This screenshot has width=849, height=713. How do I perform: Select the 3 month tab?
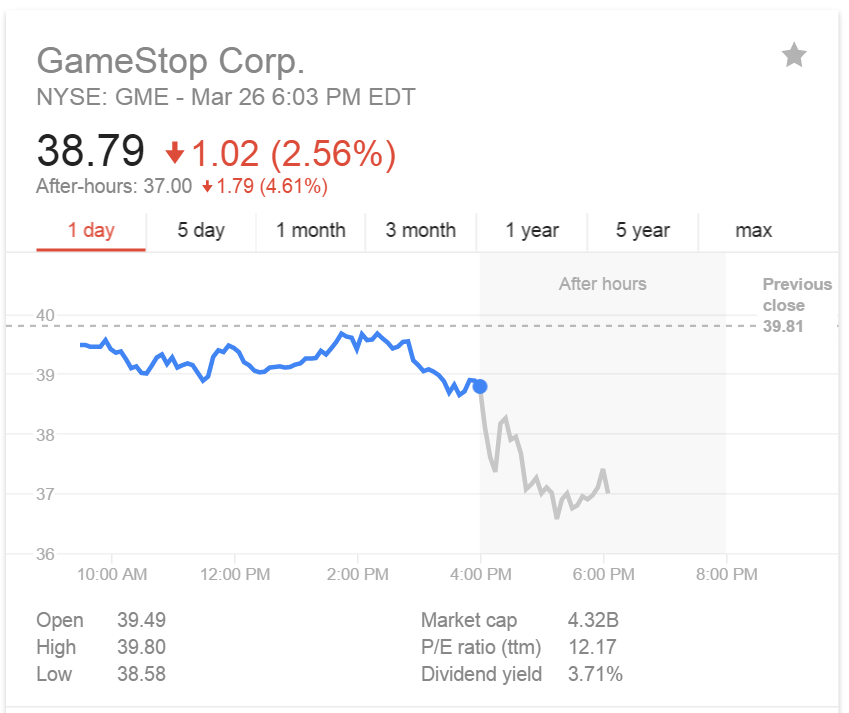[x=421, y=231]
